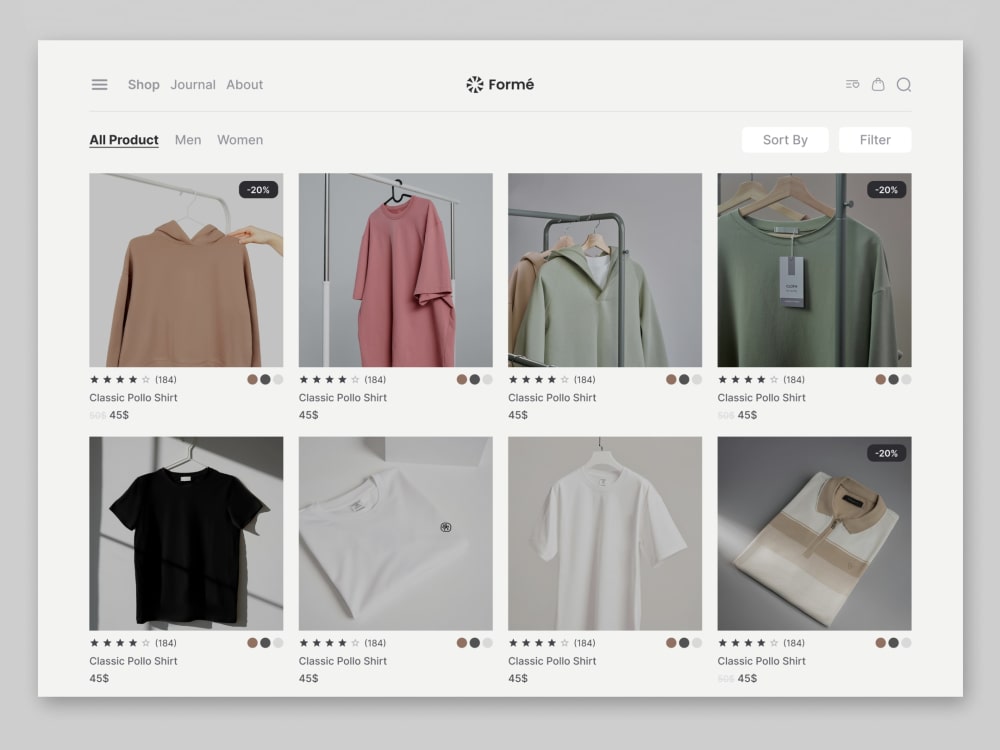Viewport: 1000px width, 750px height.
Task: Open the About nav link
Action: click(244, 85)
